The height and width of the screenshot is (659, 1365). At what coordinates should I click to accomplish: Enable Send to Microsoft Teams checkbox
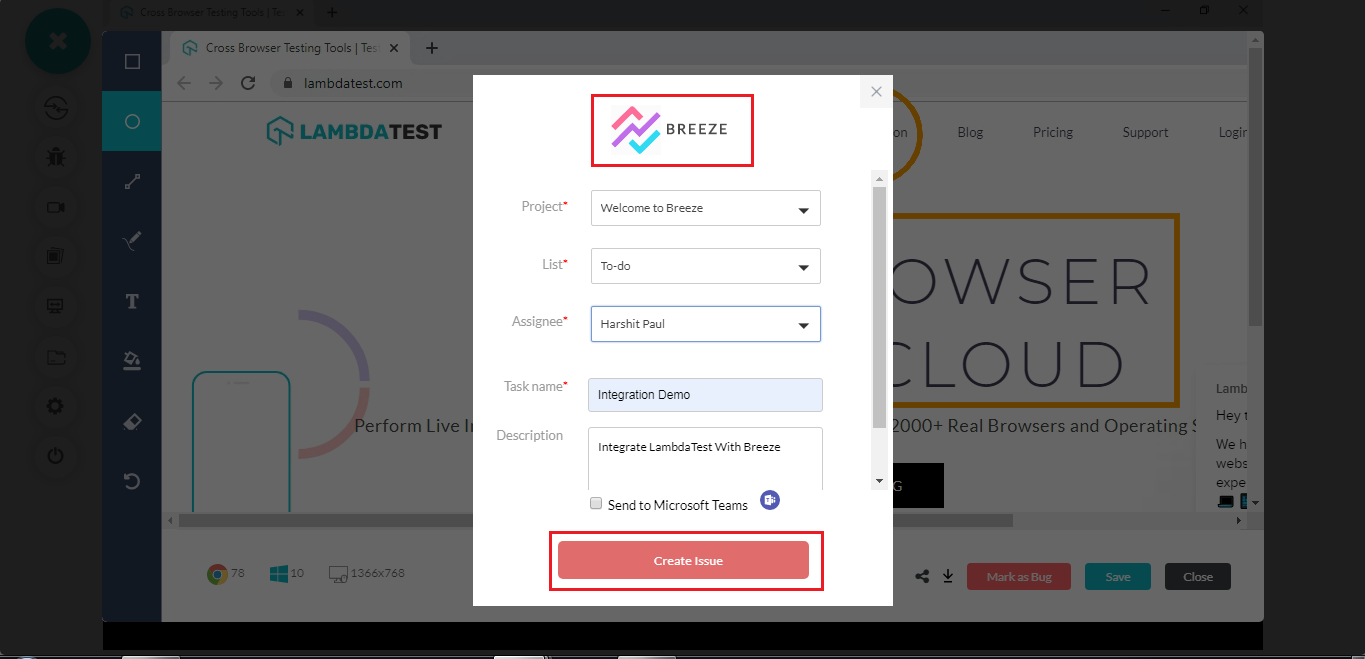pos(596,504)
